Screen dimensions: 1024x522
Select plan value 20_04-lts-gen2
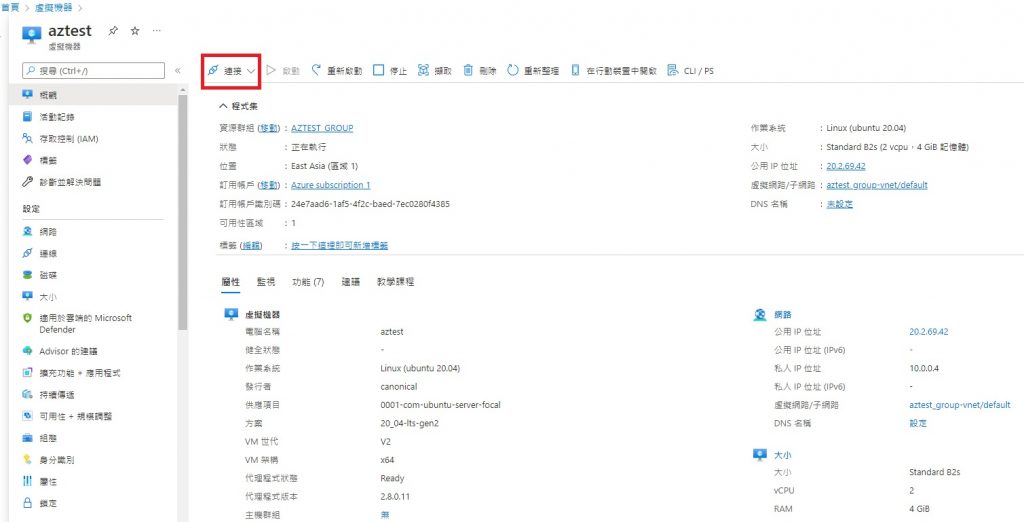(x=409, y=423)
